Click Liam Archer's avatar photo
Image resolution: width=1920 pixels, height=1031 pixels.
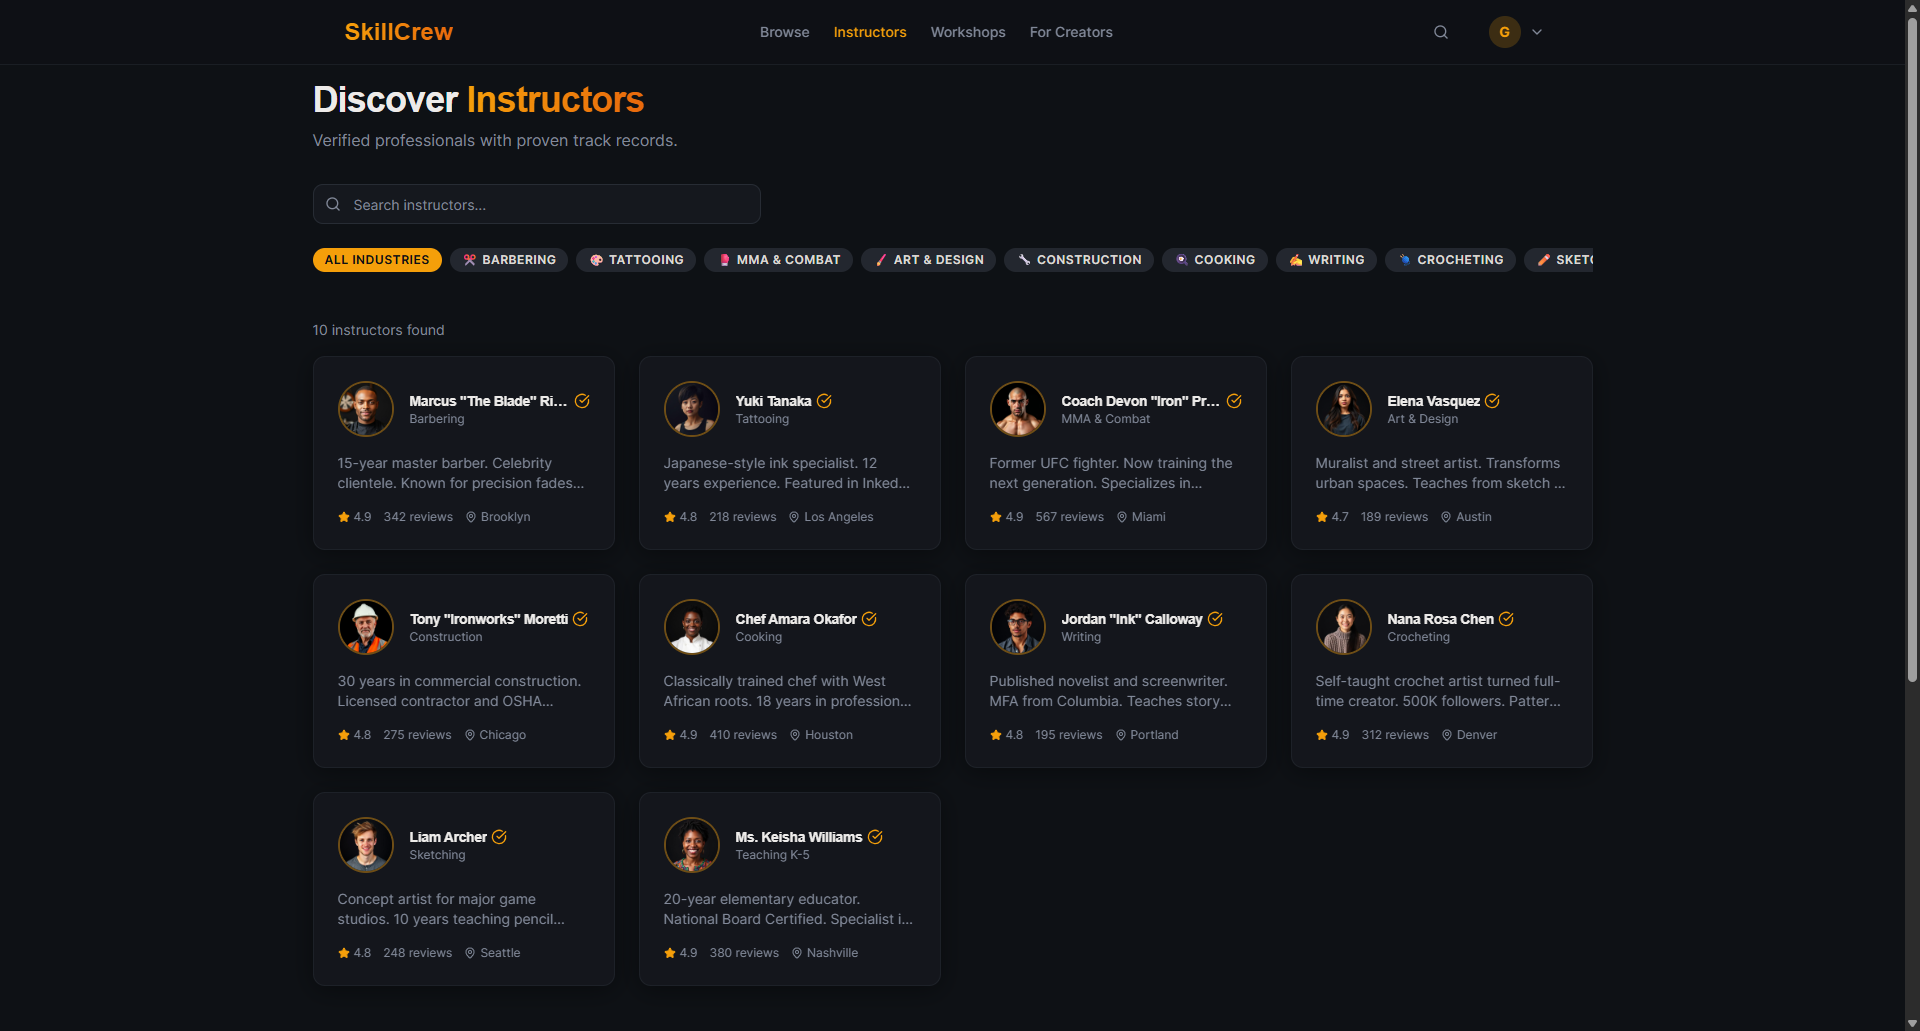366,845
